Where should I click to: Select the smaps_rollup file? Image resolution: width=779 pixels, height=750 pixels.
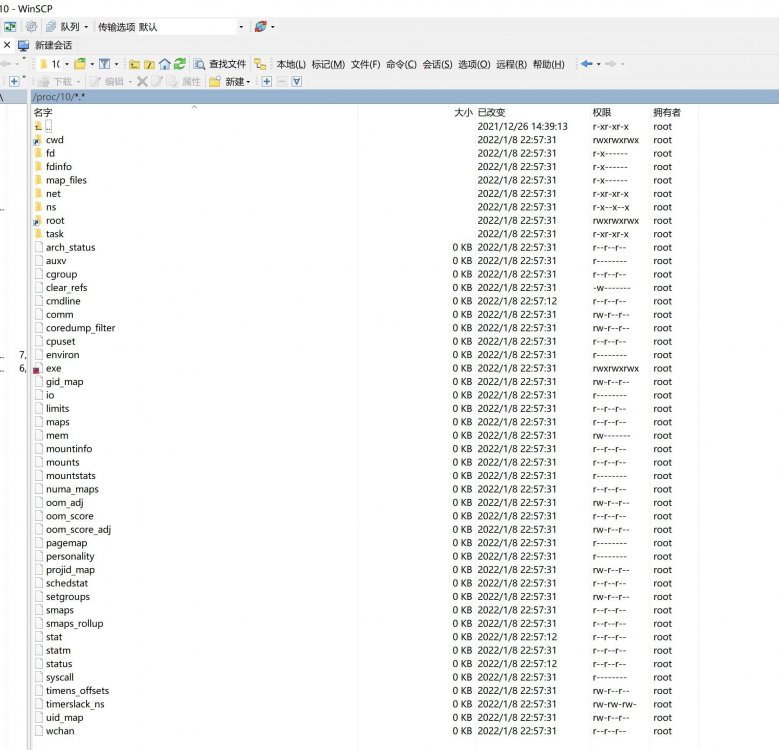(x=75, y=624)
